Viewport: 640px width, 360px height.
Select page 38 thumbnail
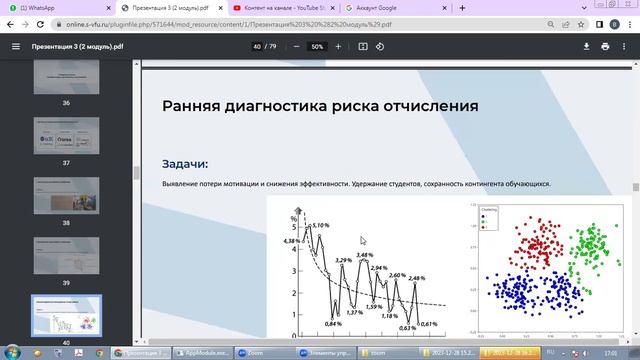(66, 196)
